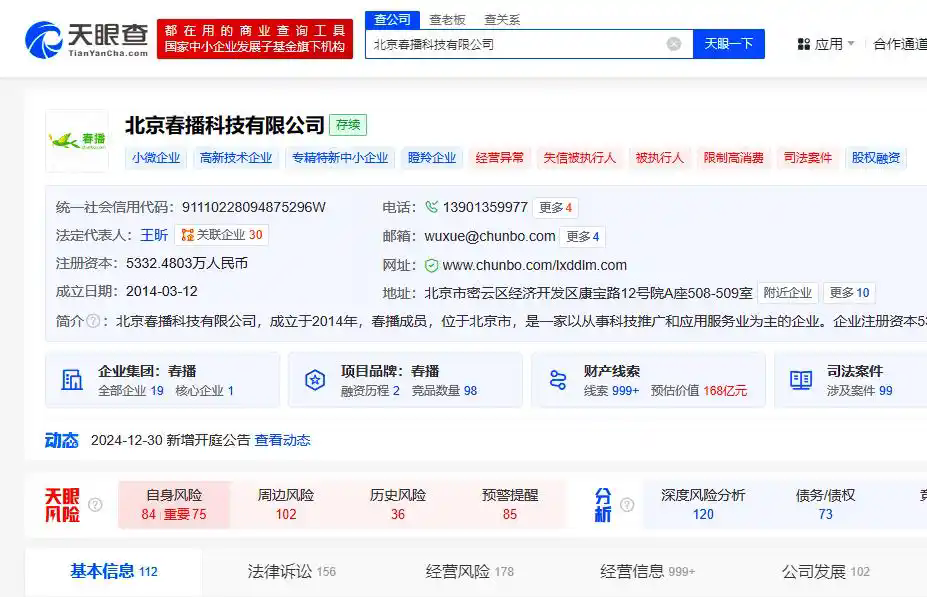
Task: Click website www.chunbo.com/lxddlm.com link
Action: click(534, 265)
